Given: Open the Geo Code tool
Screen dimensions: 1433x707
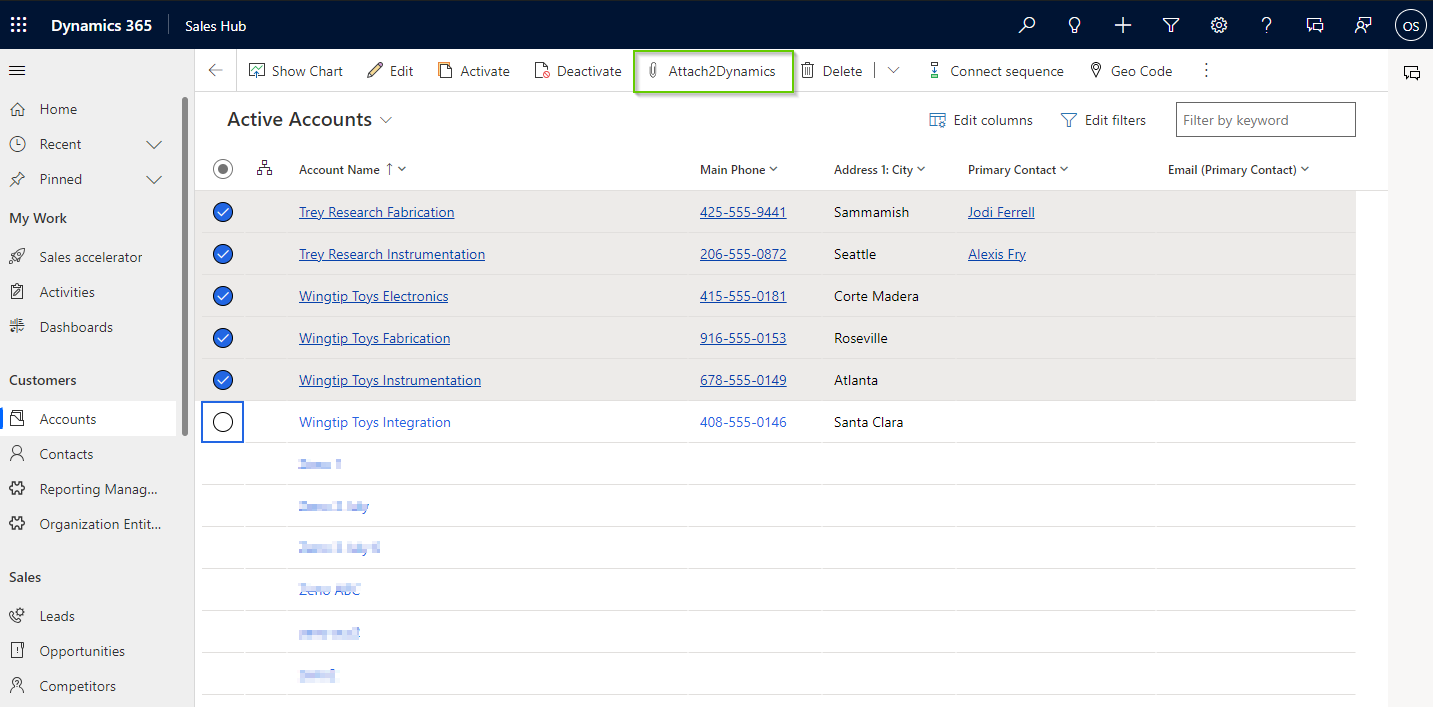Looking at the screenshot, I should point(1131,70).
